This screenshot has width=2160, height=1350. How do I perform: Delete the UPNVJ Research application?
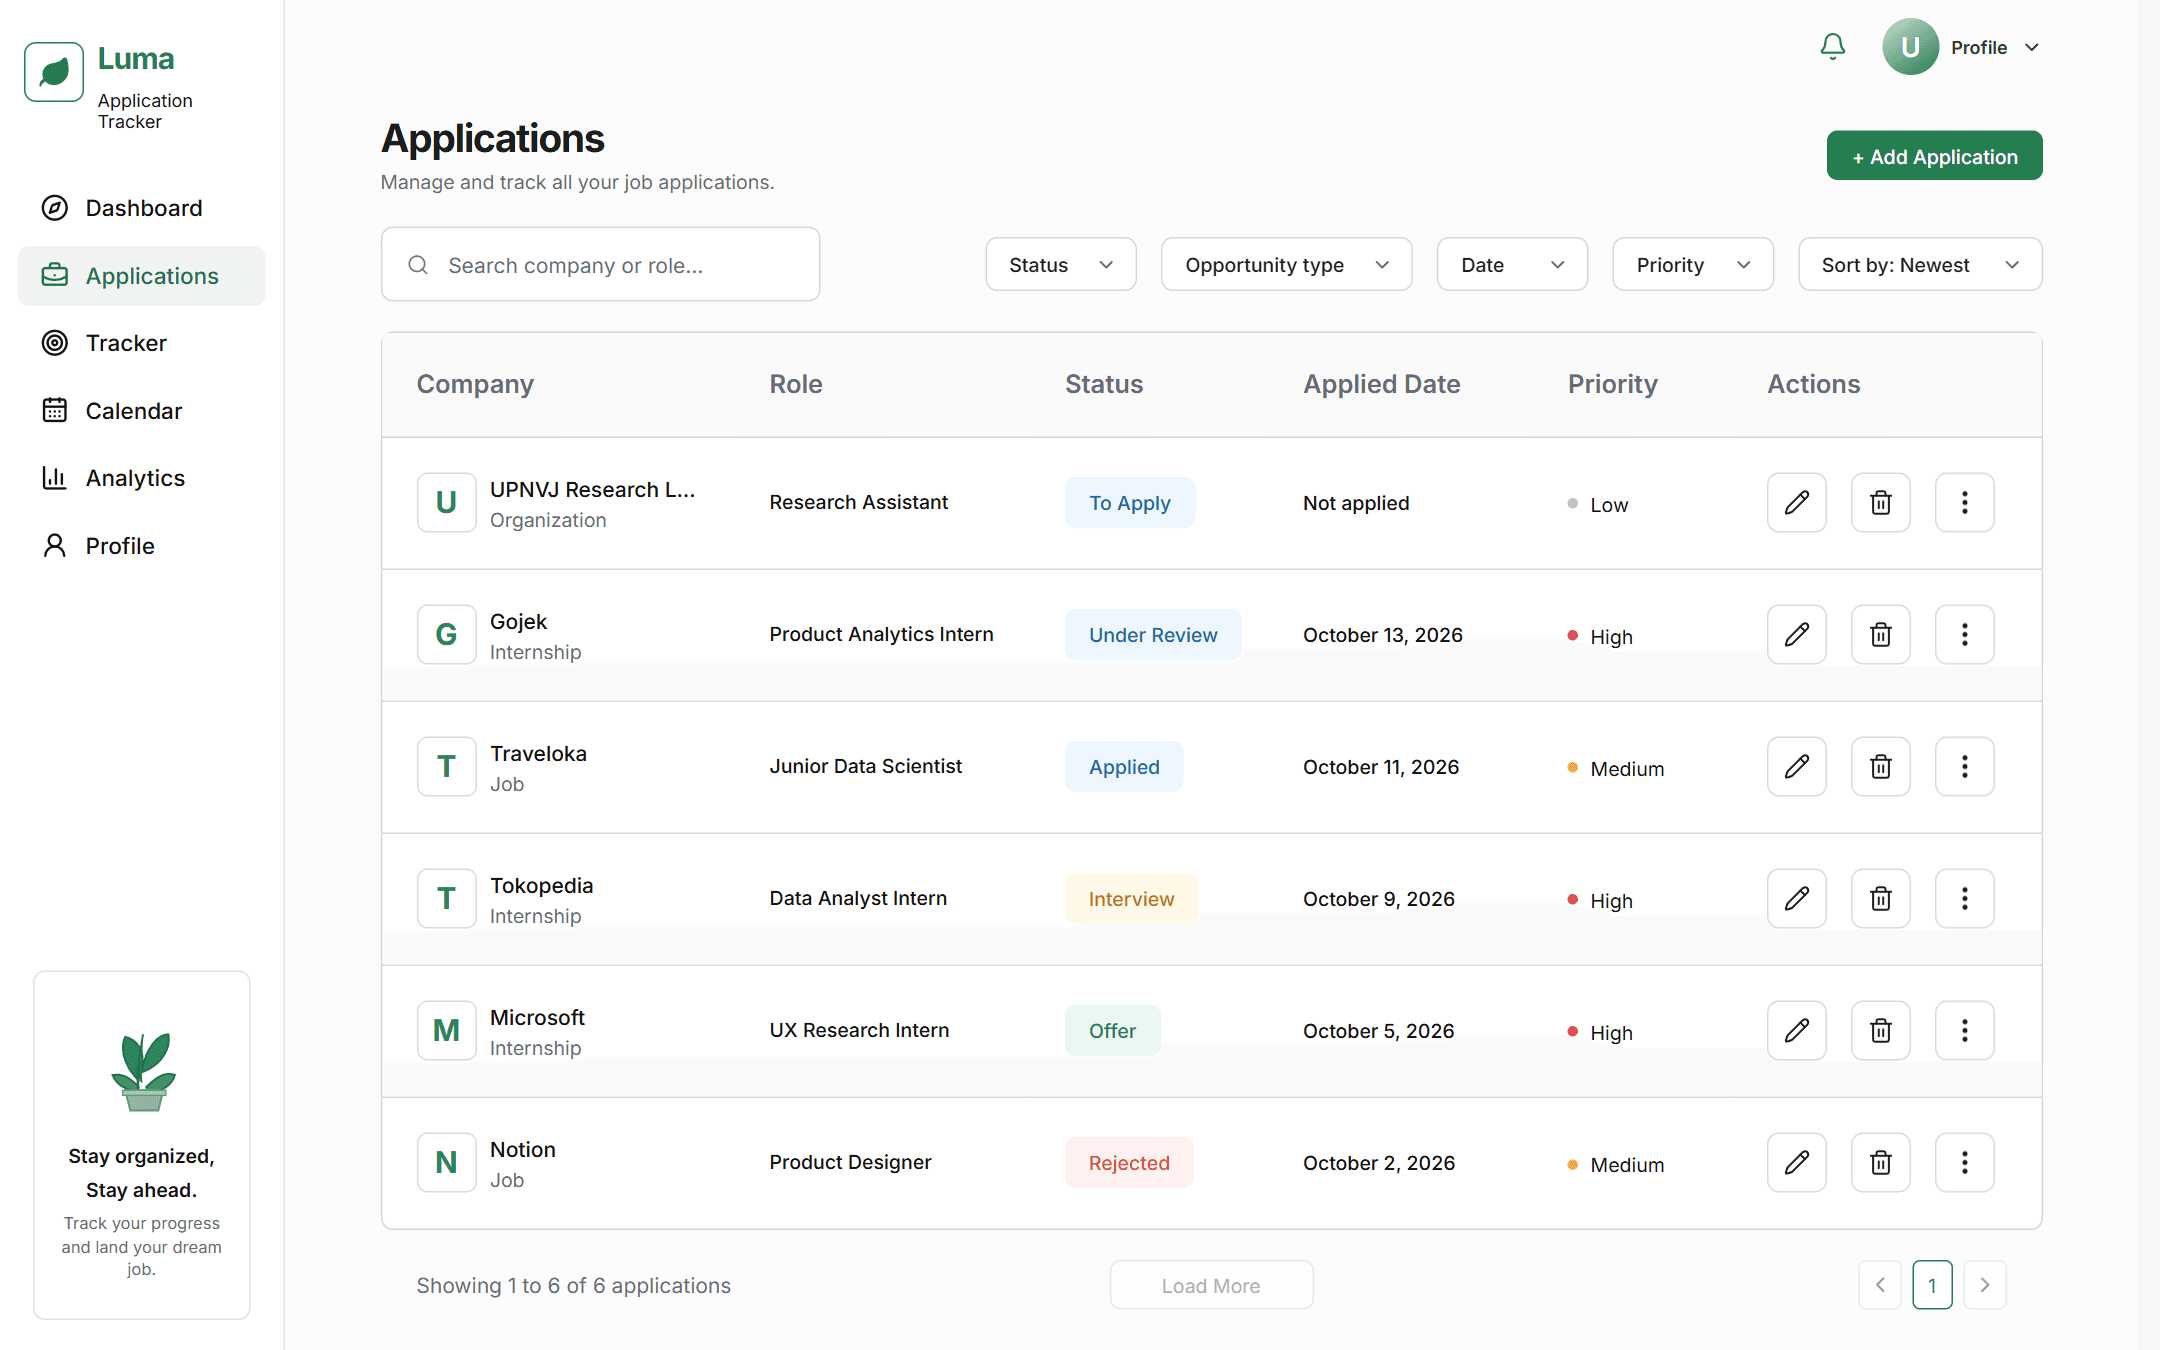point(1880,503)
